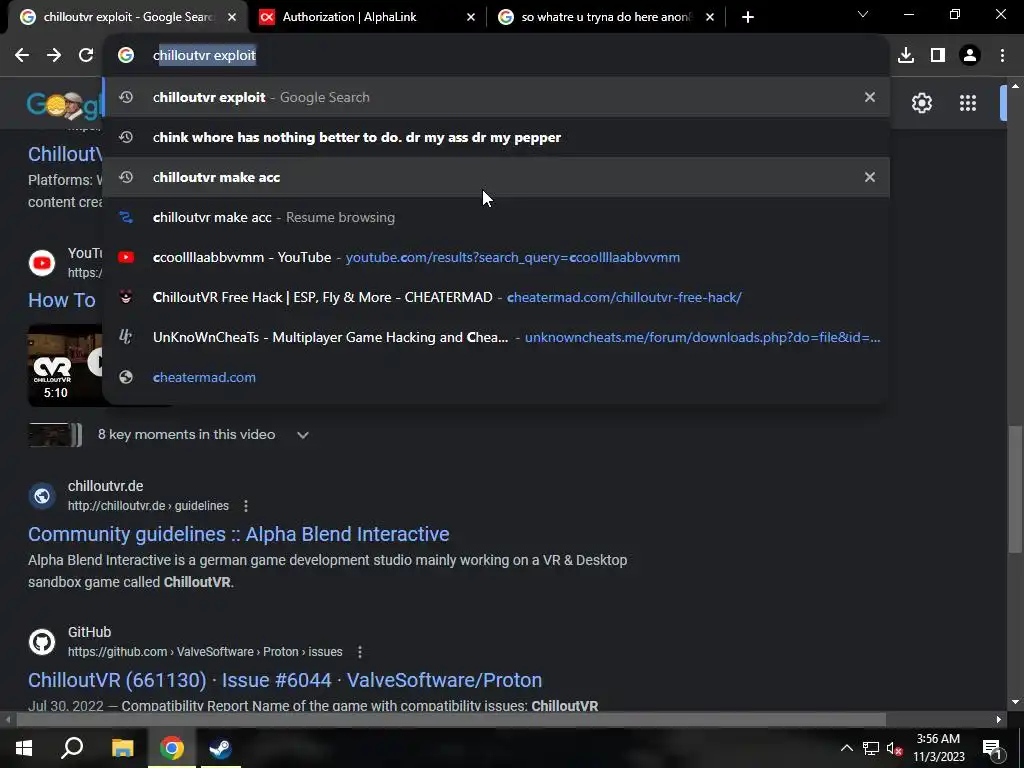
Task: Click the GitHub result favicon
Action: click(42, 642)
